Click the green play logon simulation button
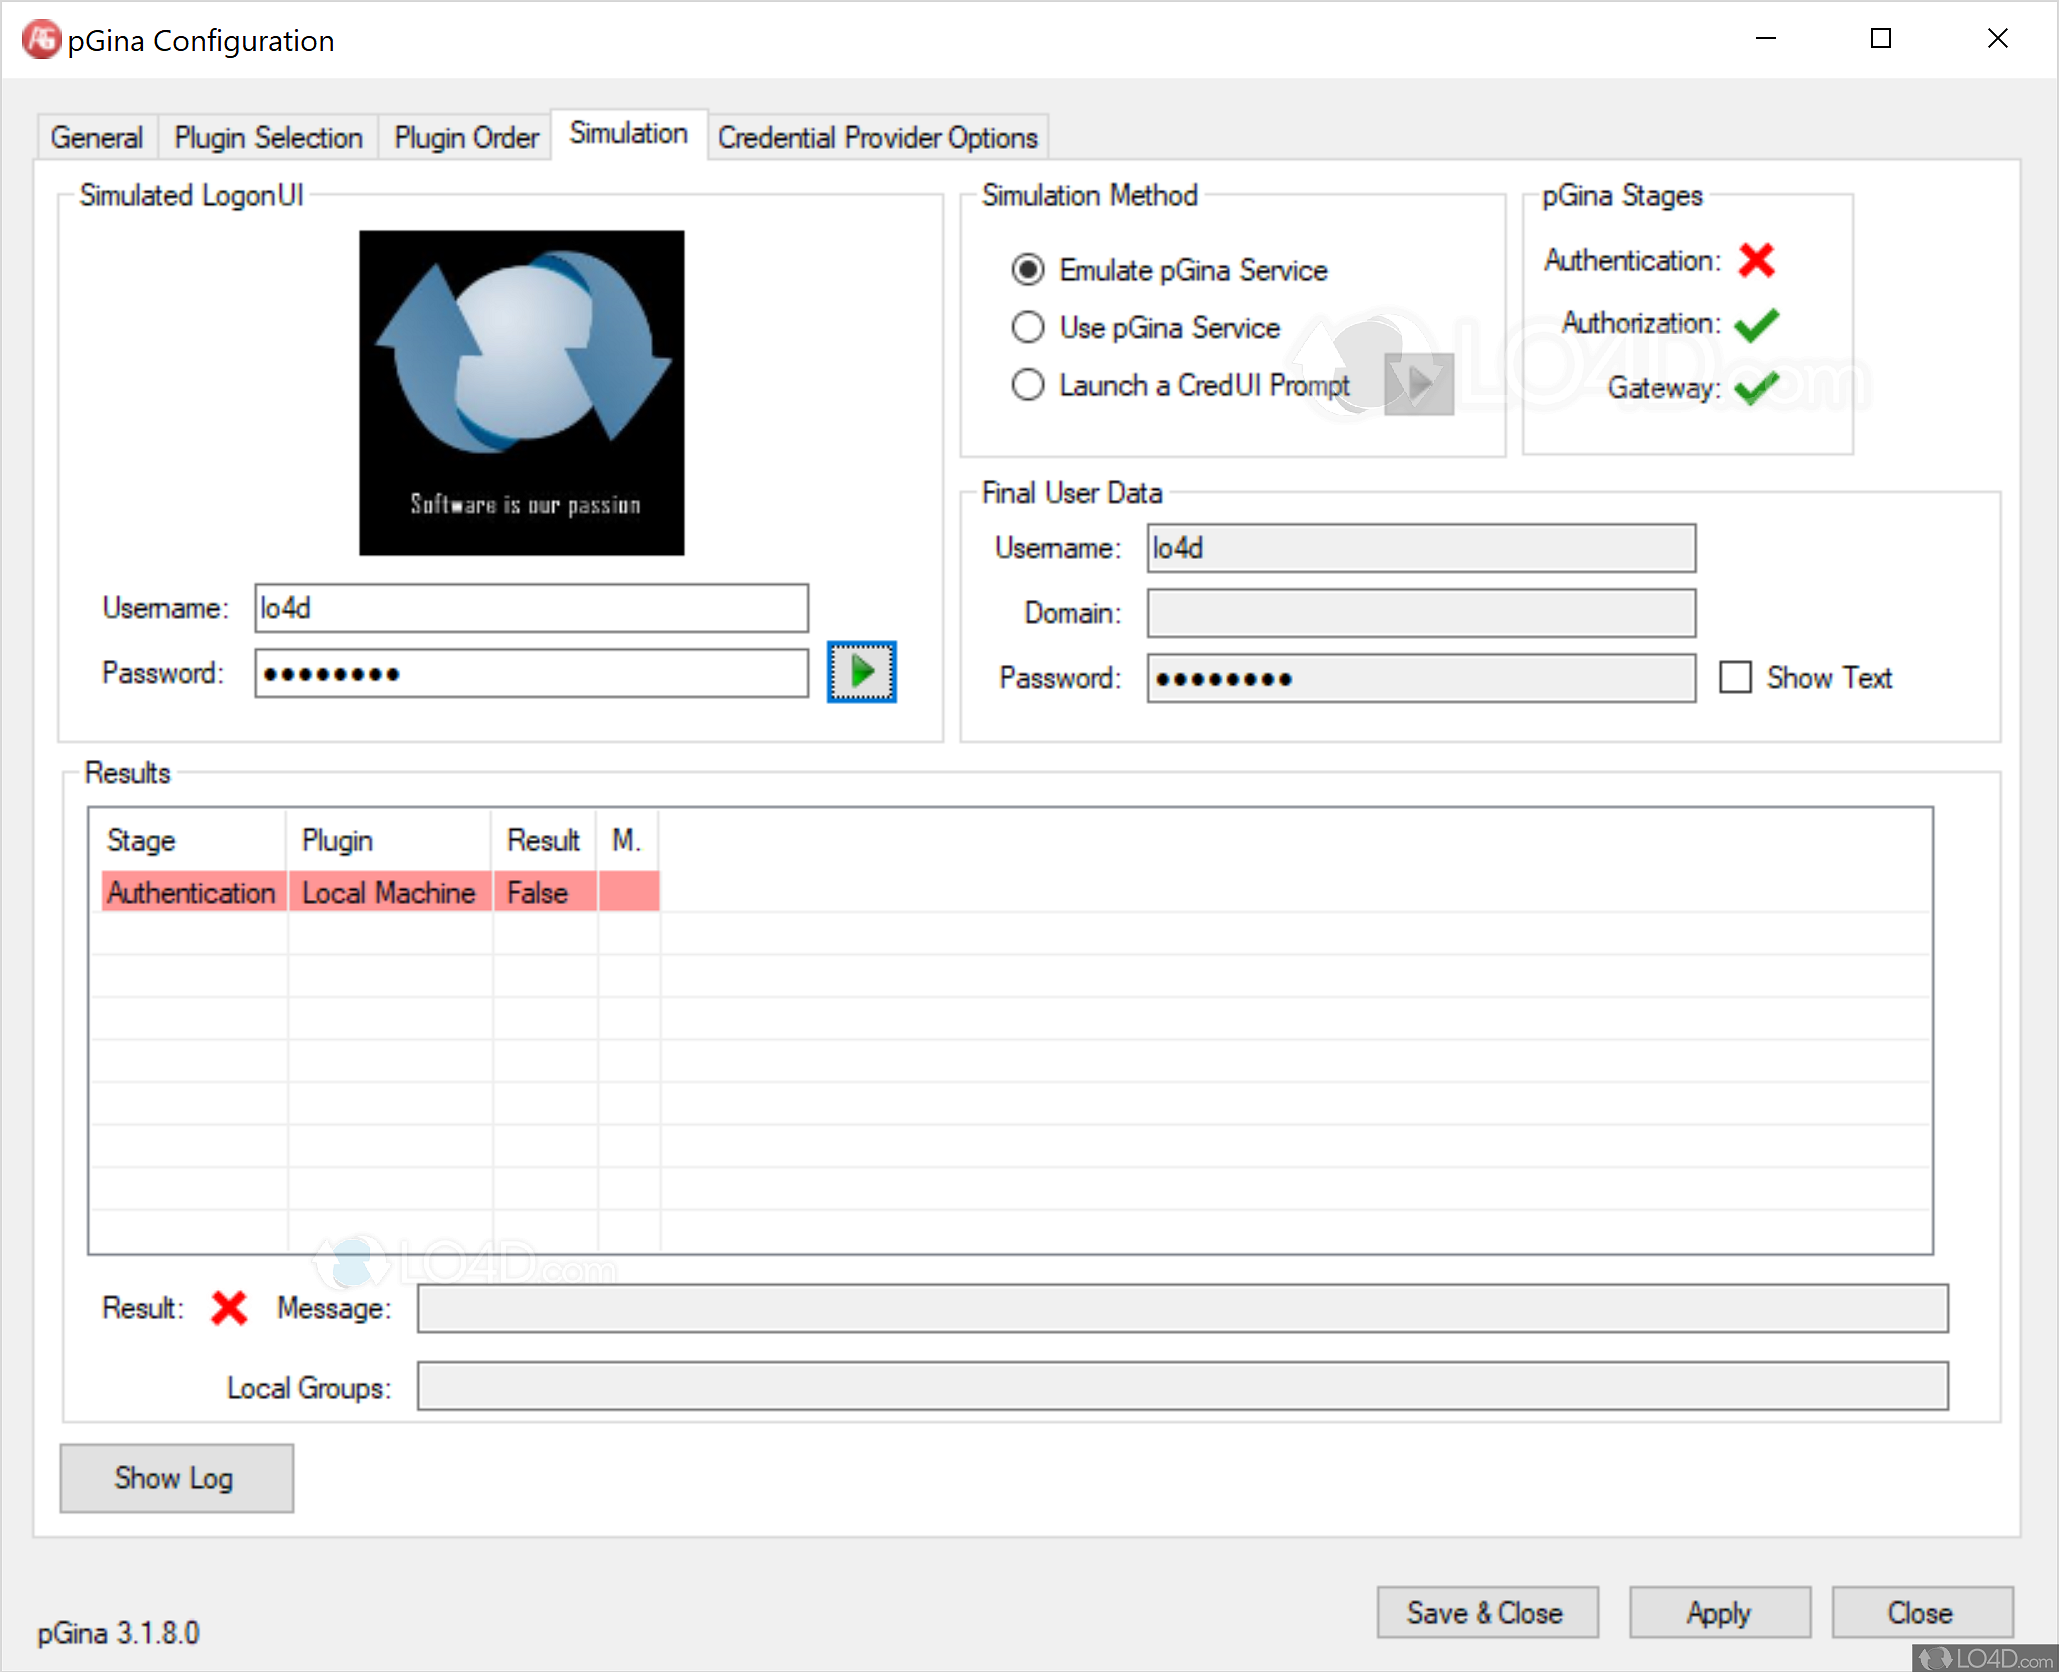Screen dimensions: 2059x1672 pyautogui.click(x=861, y=672)
